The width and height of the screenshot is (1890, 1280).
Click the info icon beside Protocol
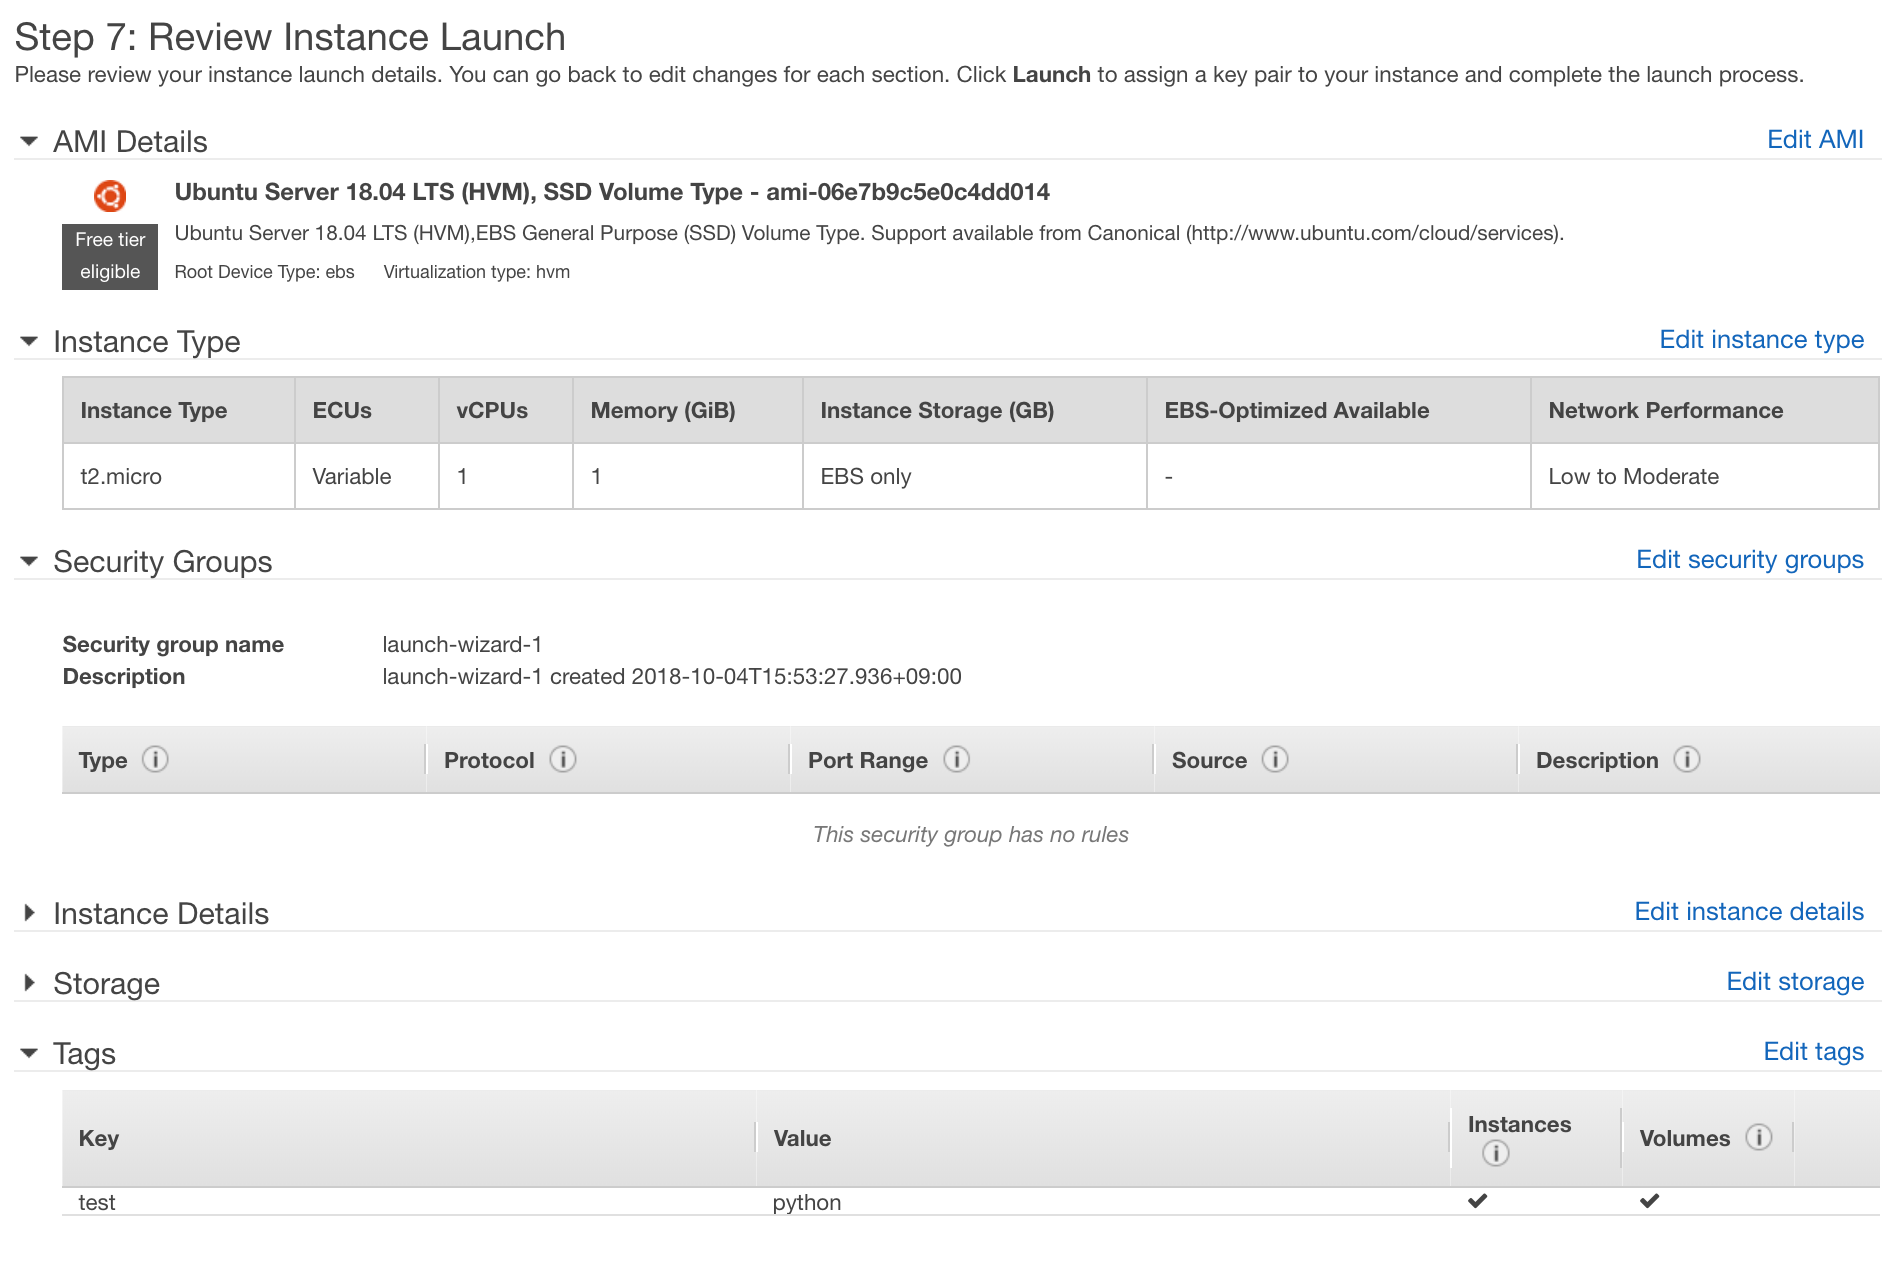(563, 760)
